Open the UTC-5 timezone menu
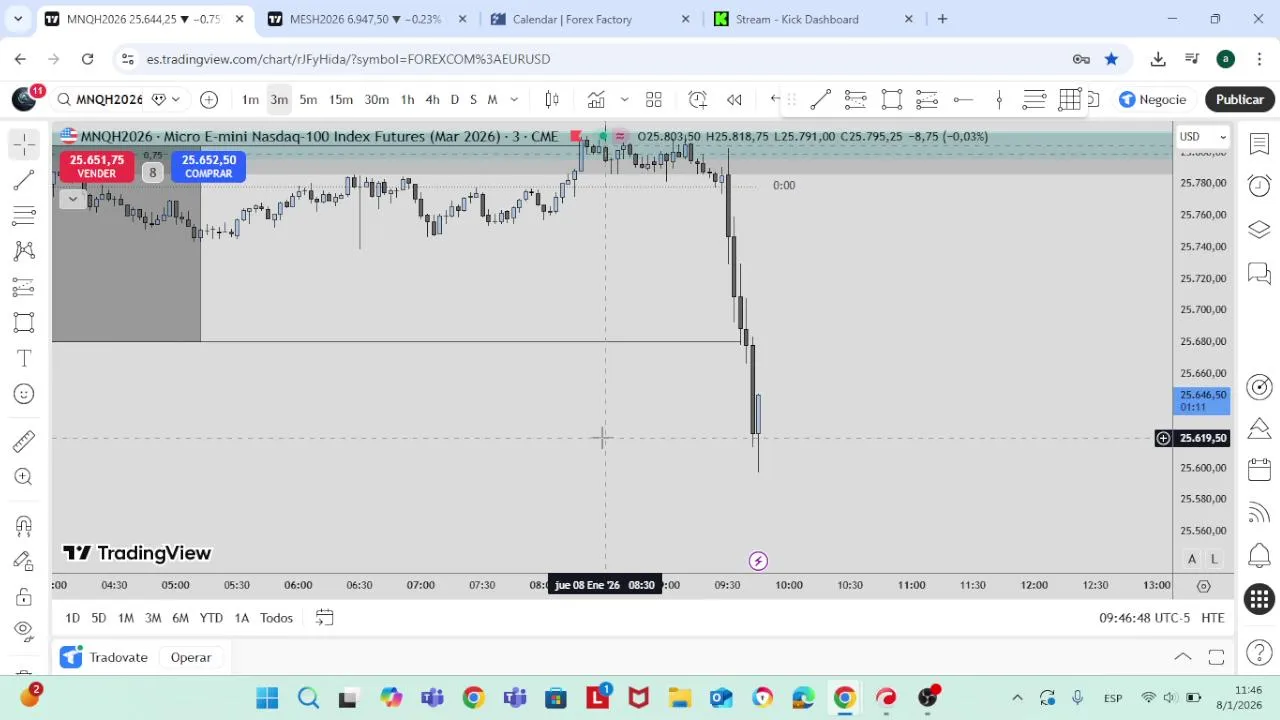The width and height of the screenshot is (1280, 720). pos(1144,618)
